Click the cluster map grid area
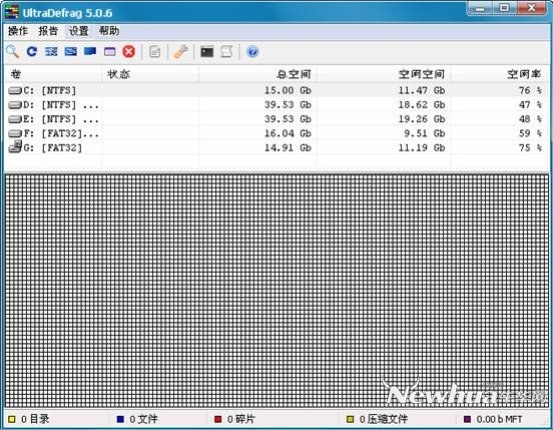553x430 pixels. coord(276,291)
